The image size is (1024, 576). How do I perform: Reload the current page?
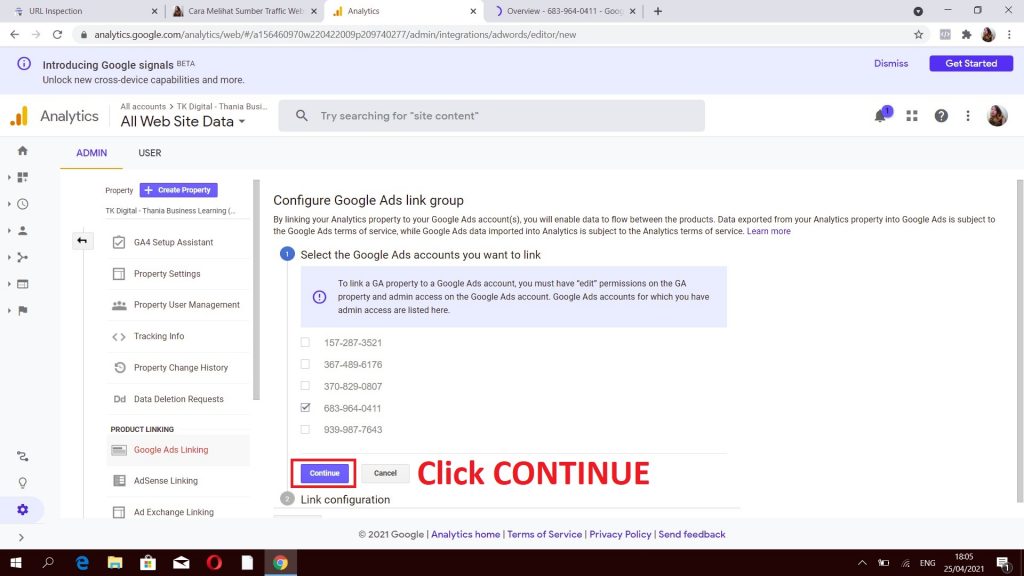tap(57, 35)
